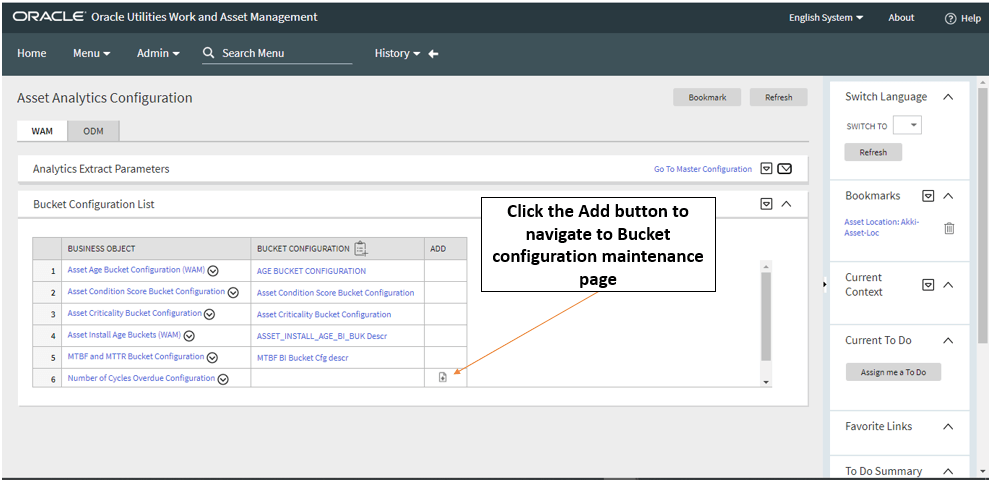Screen dimensions: 989x480
Task: Open the Switch To language dropdown
Action: point(908,125)
